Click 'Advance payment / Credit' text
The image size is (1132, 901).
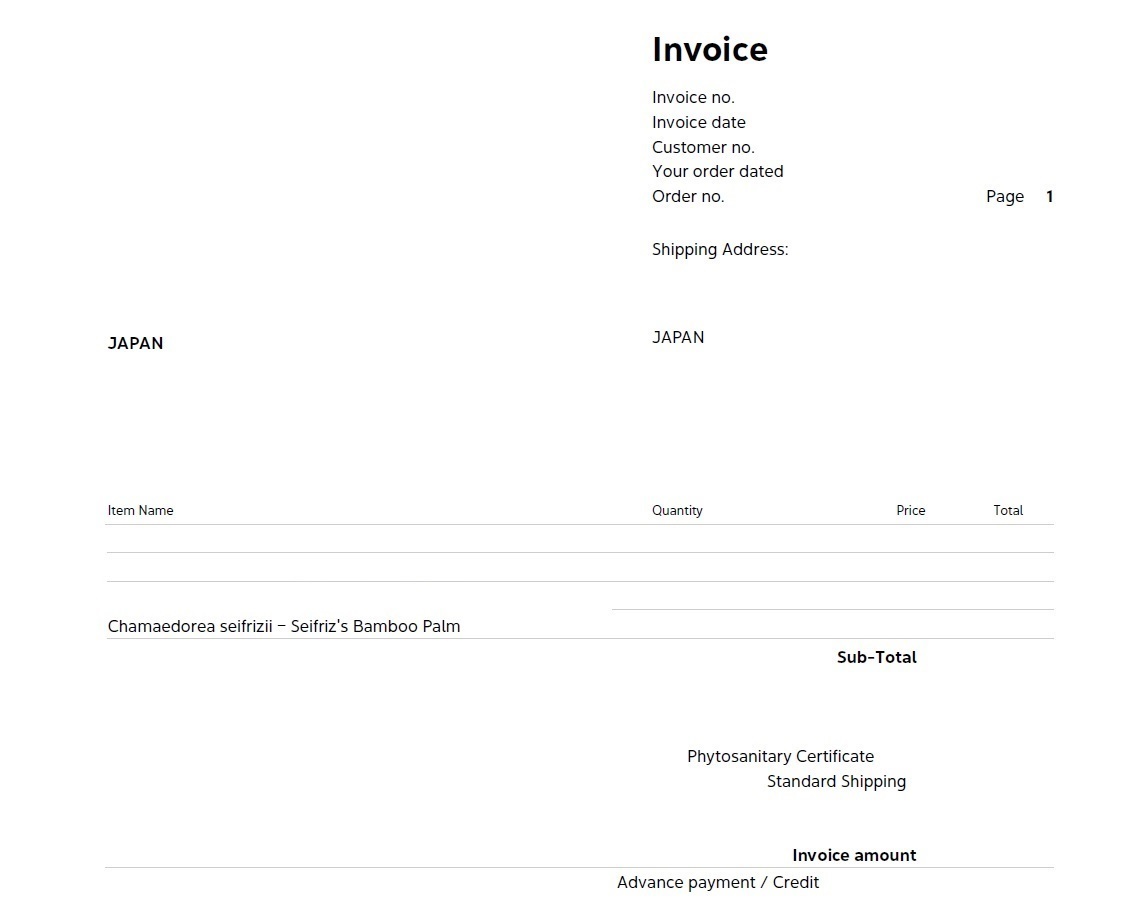coord(718,882)
